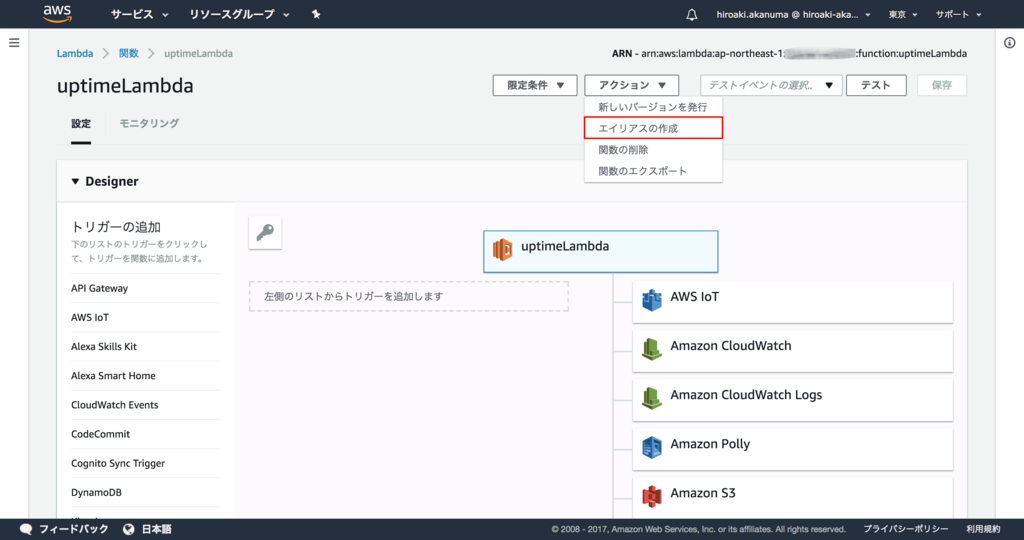Open the hamburger side menu
The image size is (1024, 540).
click(x=14, y=43)
